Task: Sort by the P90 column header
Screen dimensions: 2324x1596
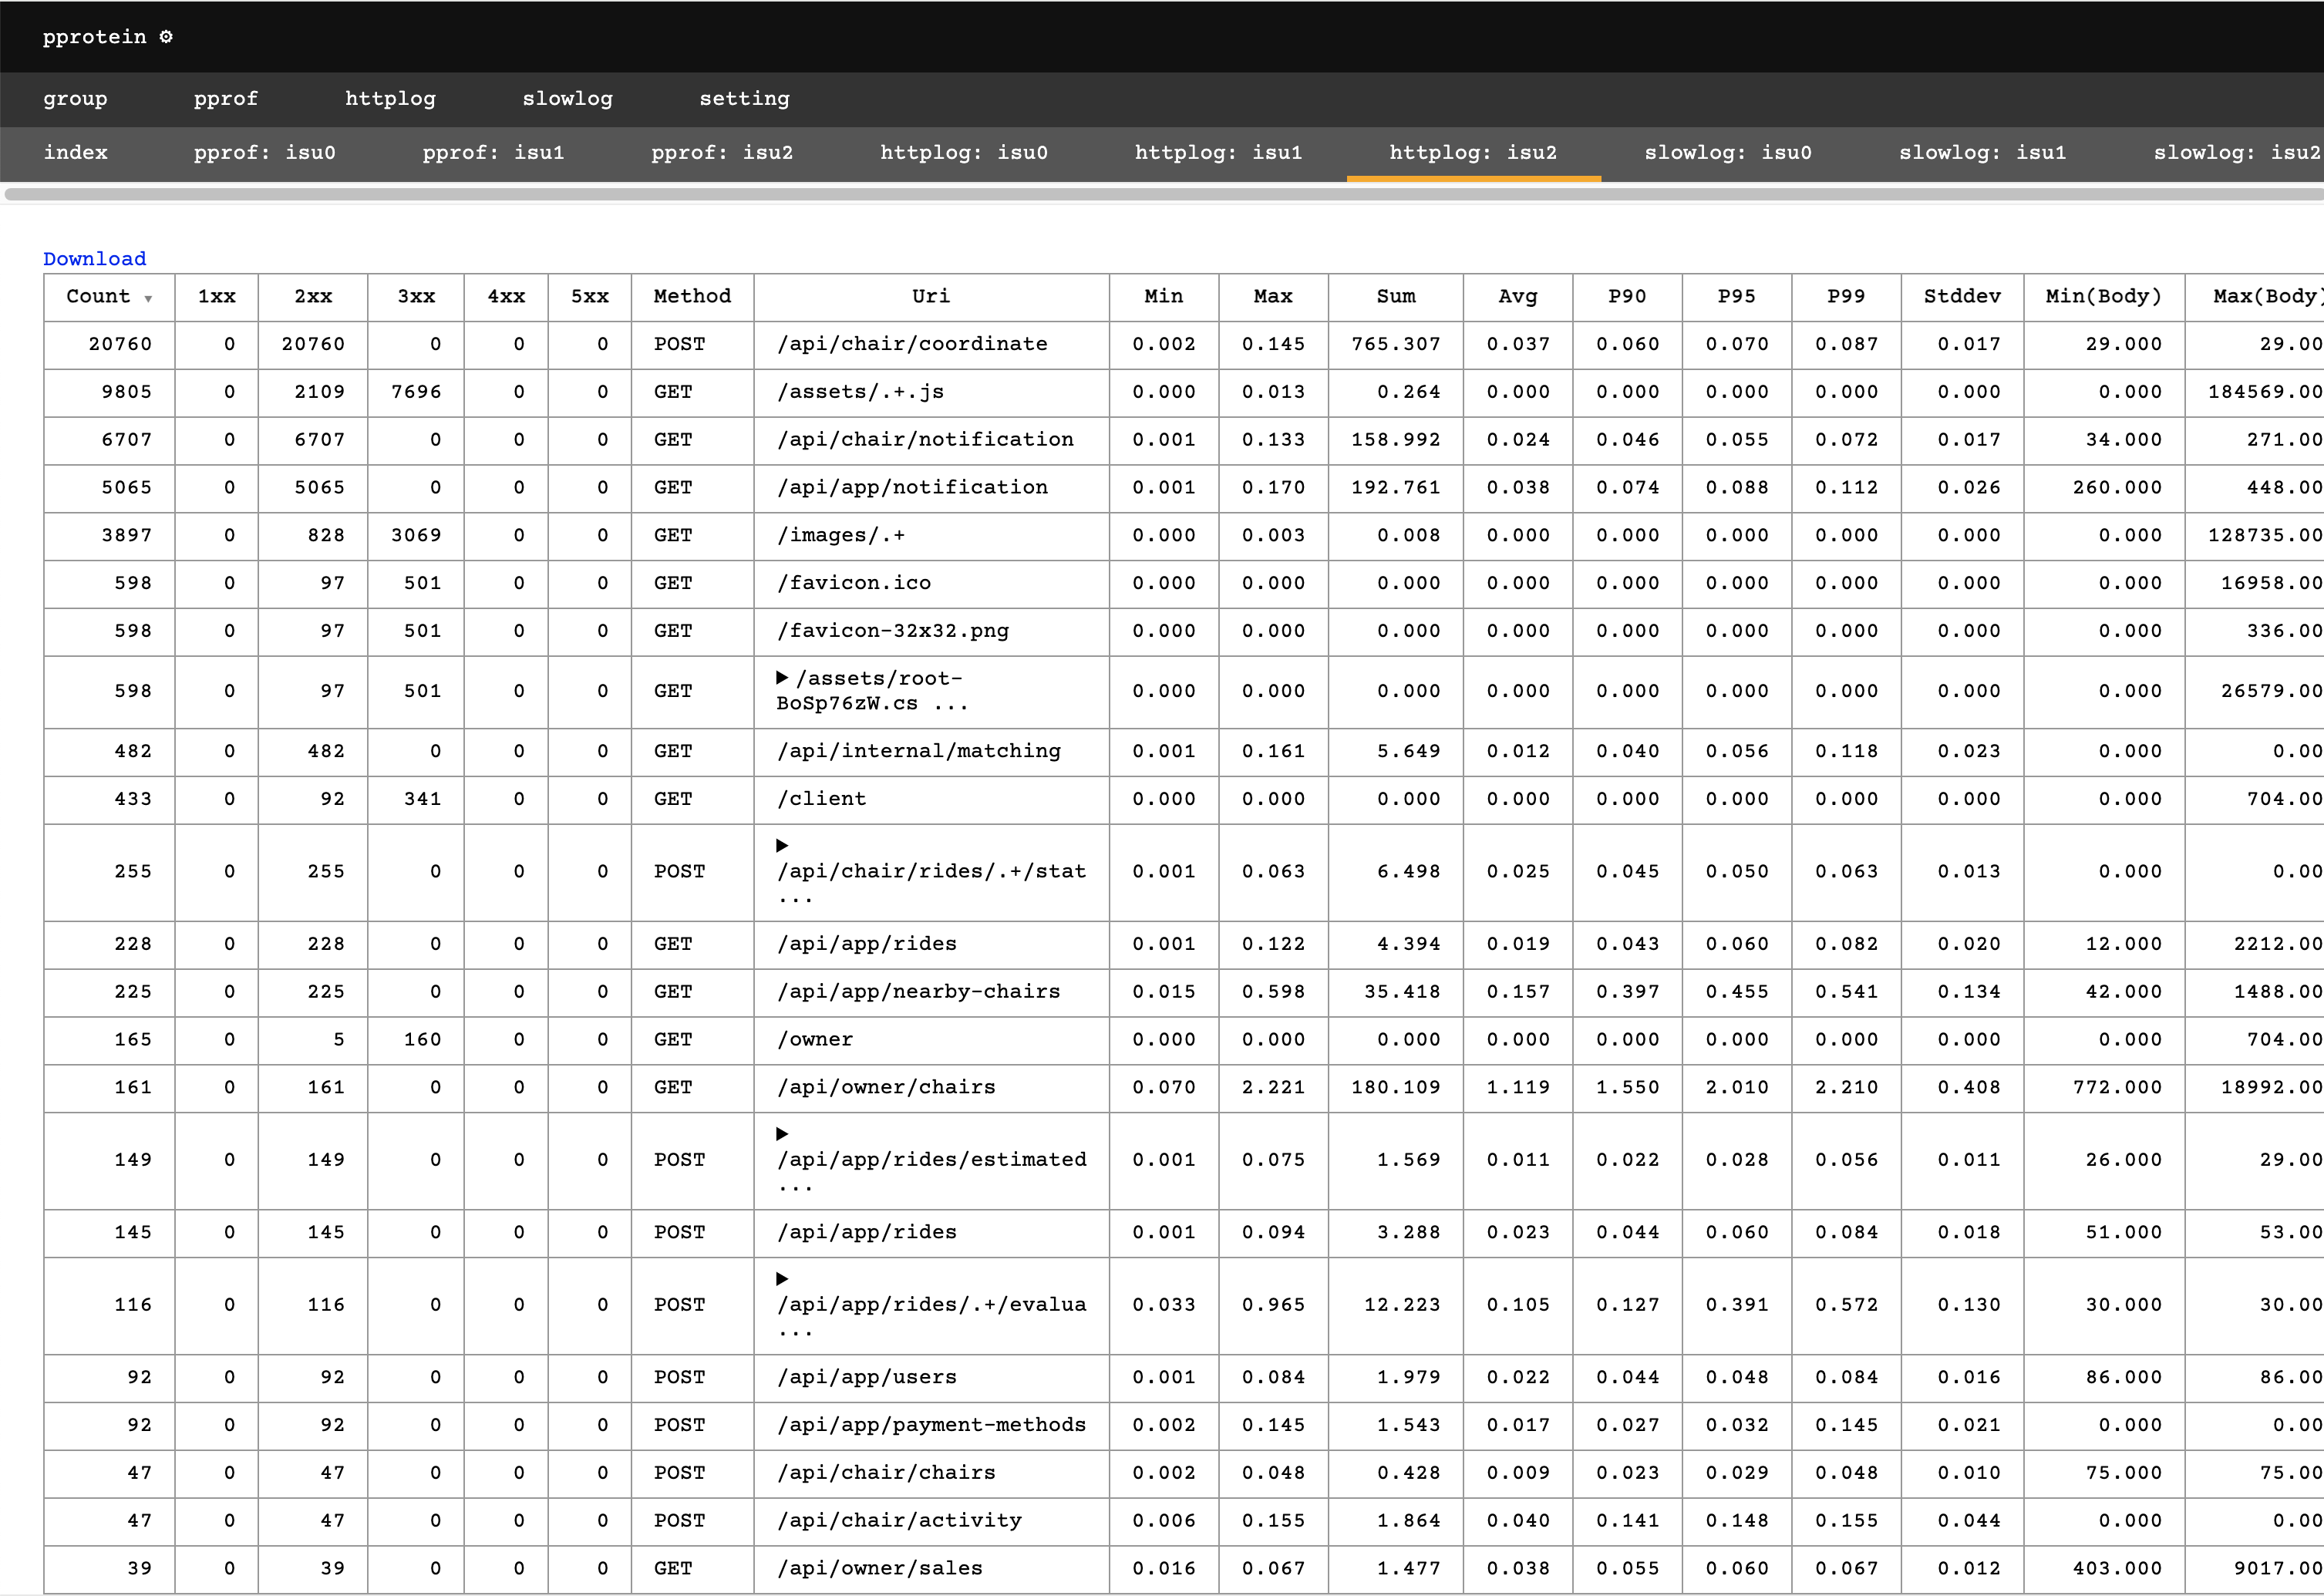Action: pyautogui.click(x=1627, y=297)
